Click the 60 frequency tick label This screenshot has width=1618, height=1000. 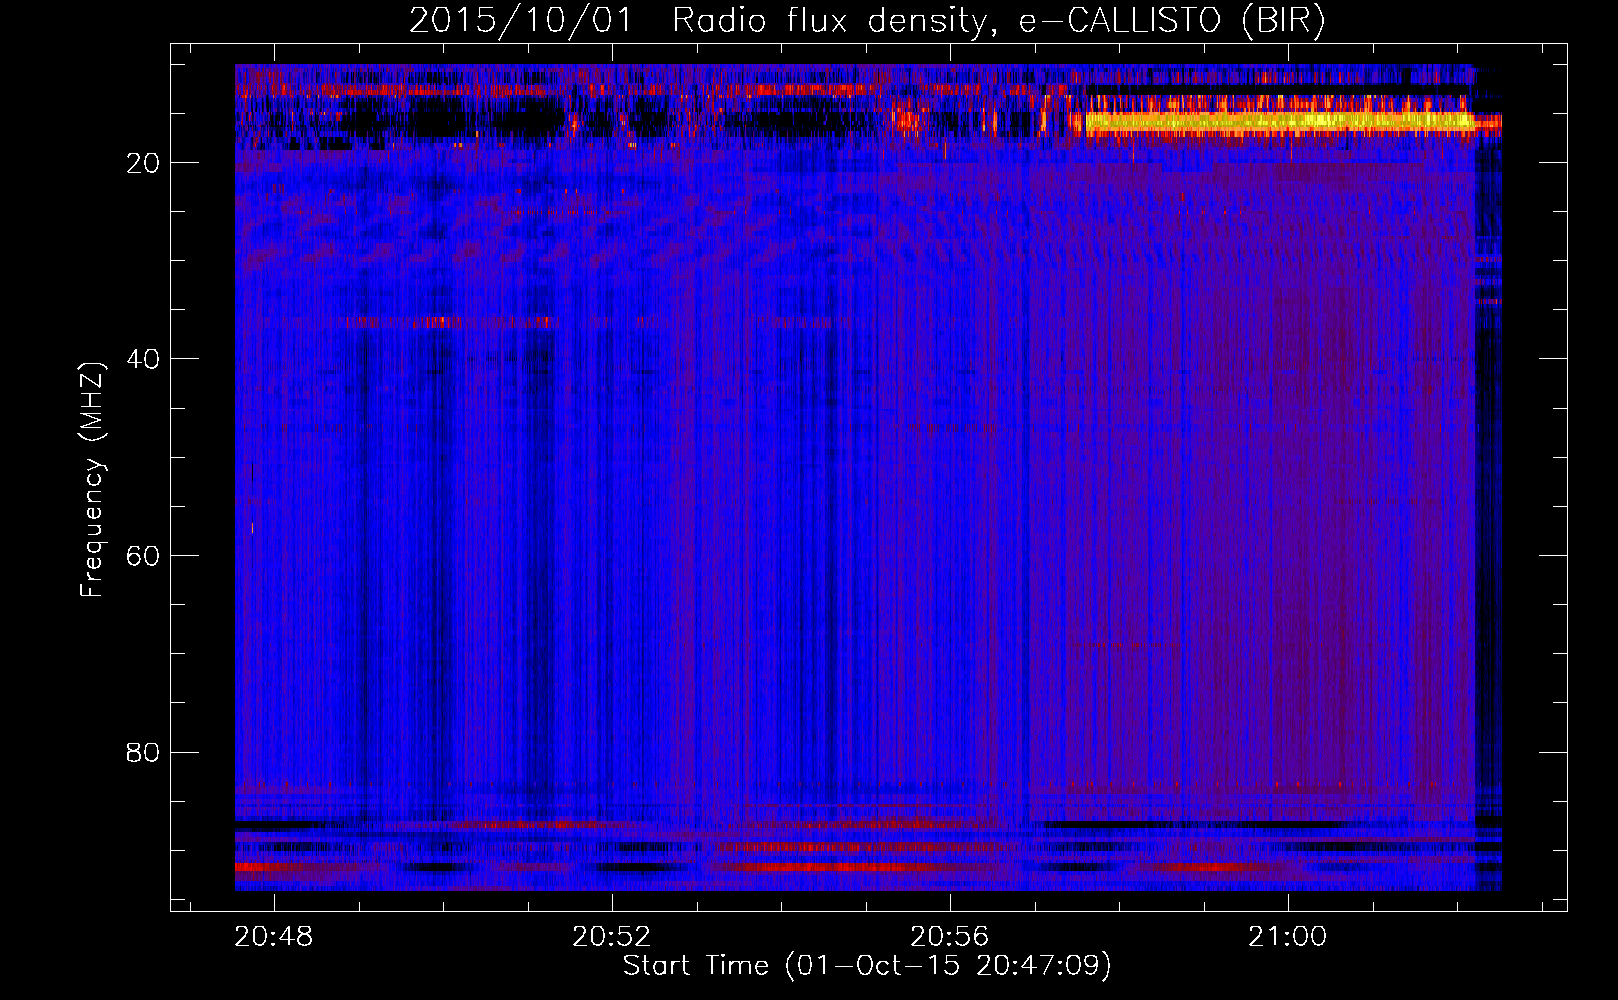[x=143, y=556]
